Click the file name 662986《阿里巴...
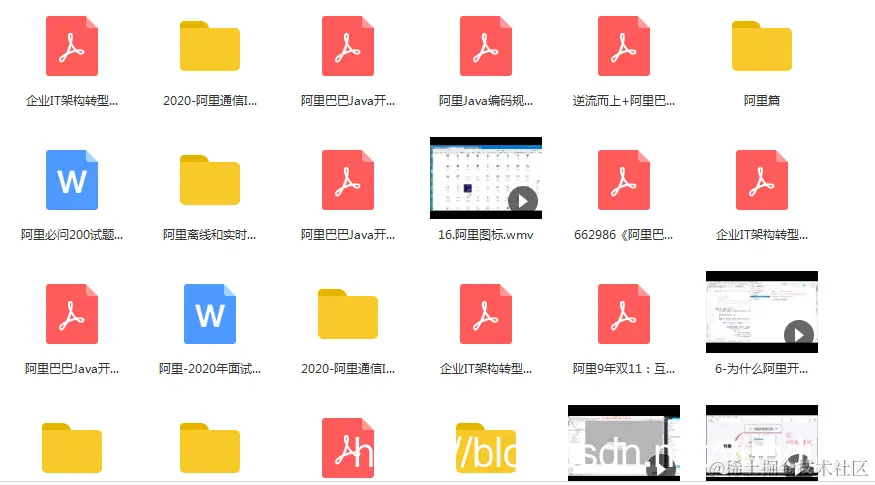This screenshot has width=875, height=485. coord(623,235)
